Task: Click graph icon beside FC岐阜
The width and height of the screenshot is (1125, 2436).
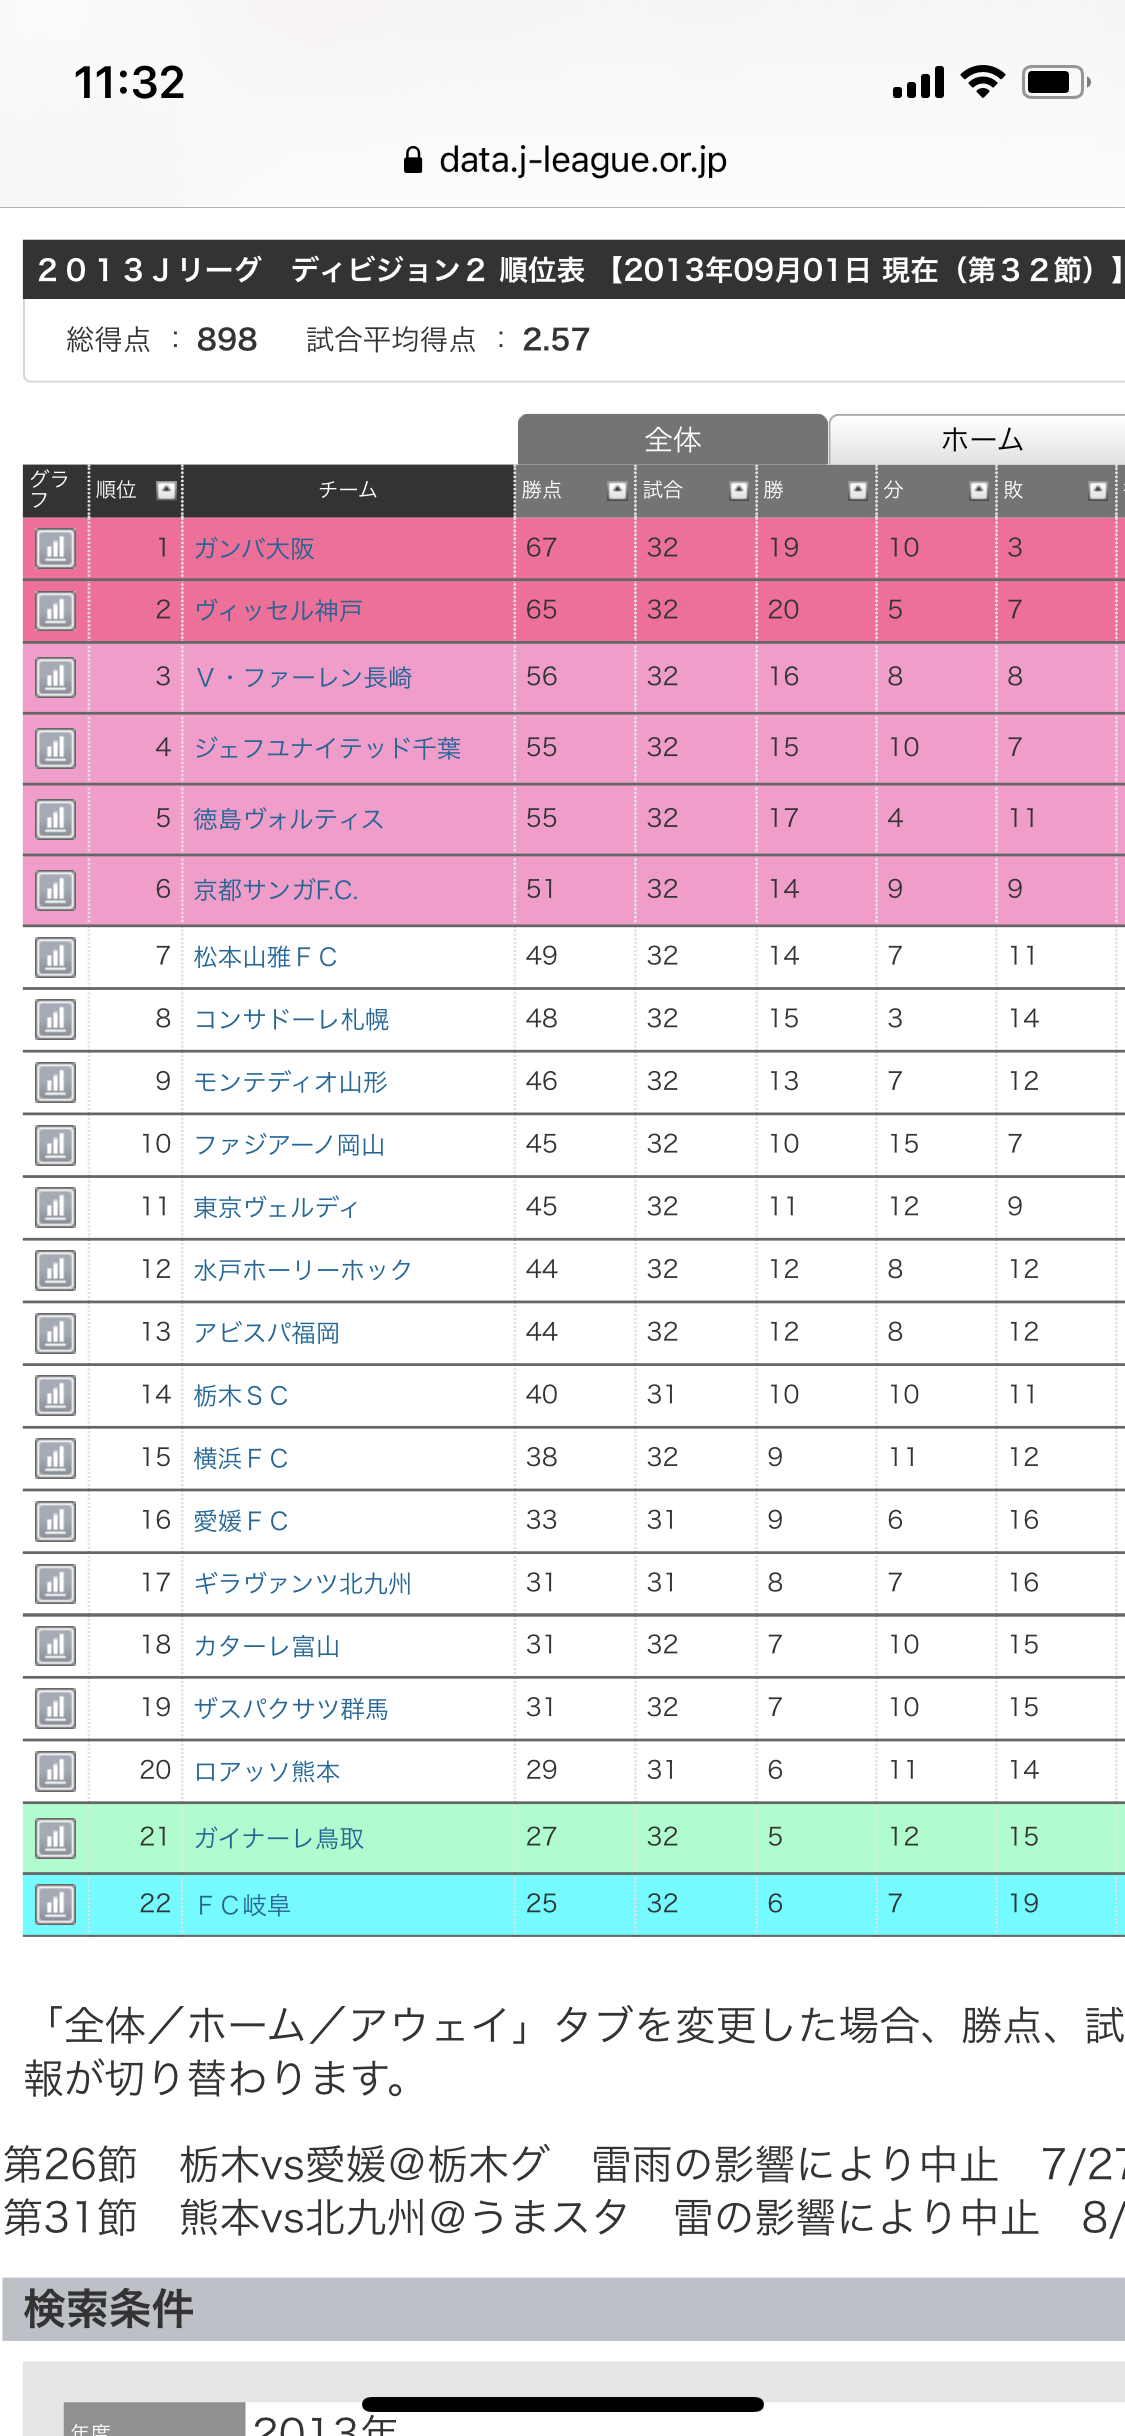Action: [x=55, y=1904]
